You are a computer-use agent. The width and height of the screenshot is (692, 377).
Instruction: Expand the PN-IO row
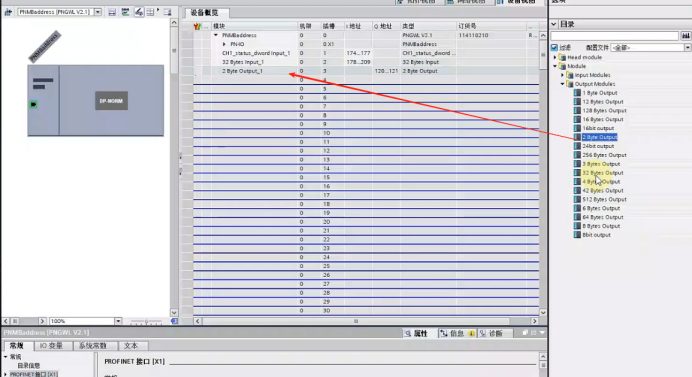(x=224, y=44)
